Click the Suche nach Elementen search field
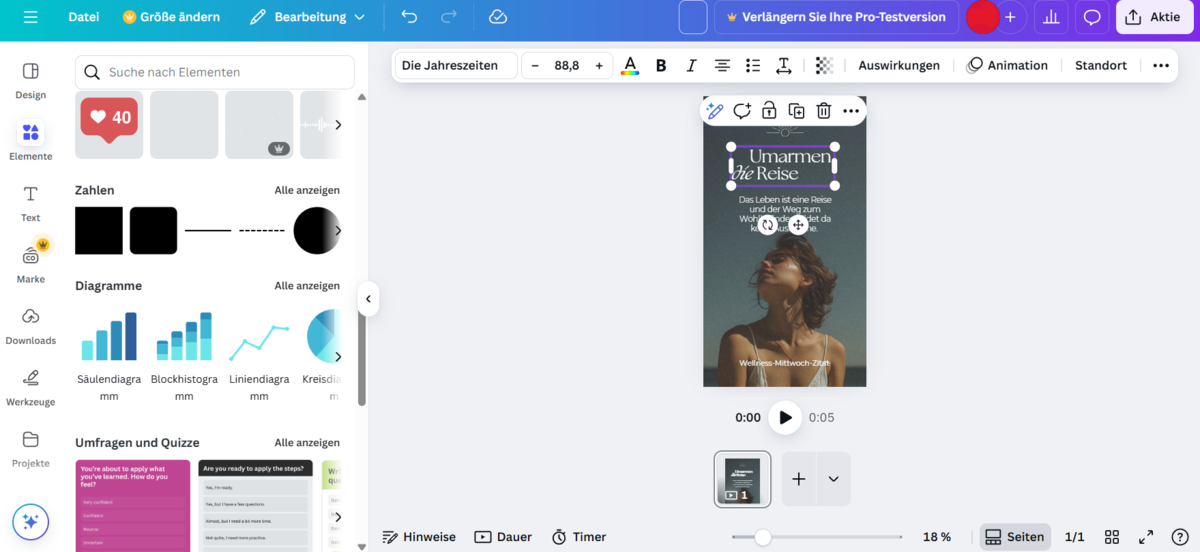The height and width of the screenshot is (552, 1200). tap(215, 72)
